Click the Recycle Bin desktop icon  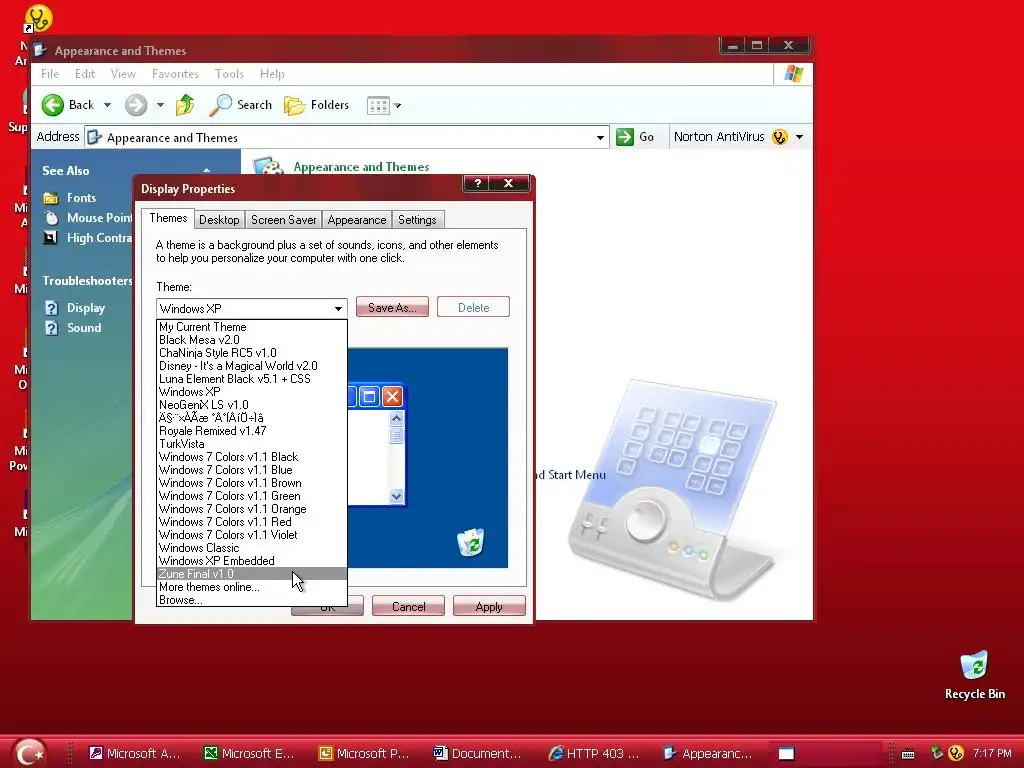(x=974, y=665)
